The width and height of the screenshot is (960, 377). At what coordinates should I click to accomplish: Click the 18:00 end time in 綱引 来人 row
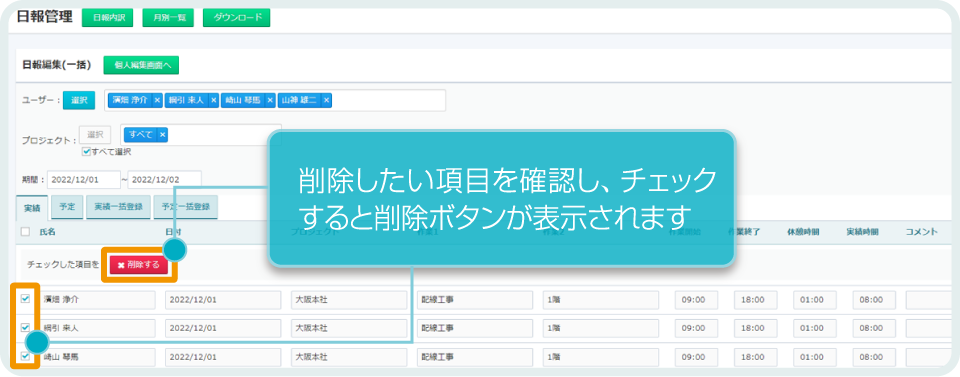tap(756, 328)
